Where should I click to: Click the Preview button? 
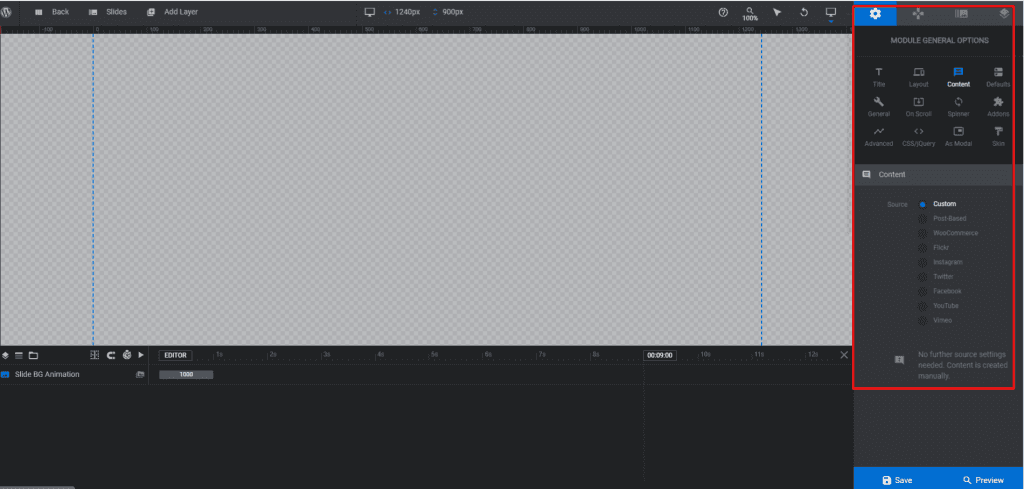(x=982, y=480)
